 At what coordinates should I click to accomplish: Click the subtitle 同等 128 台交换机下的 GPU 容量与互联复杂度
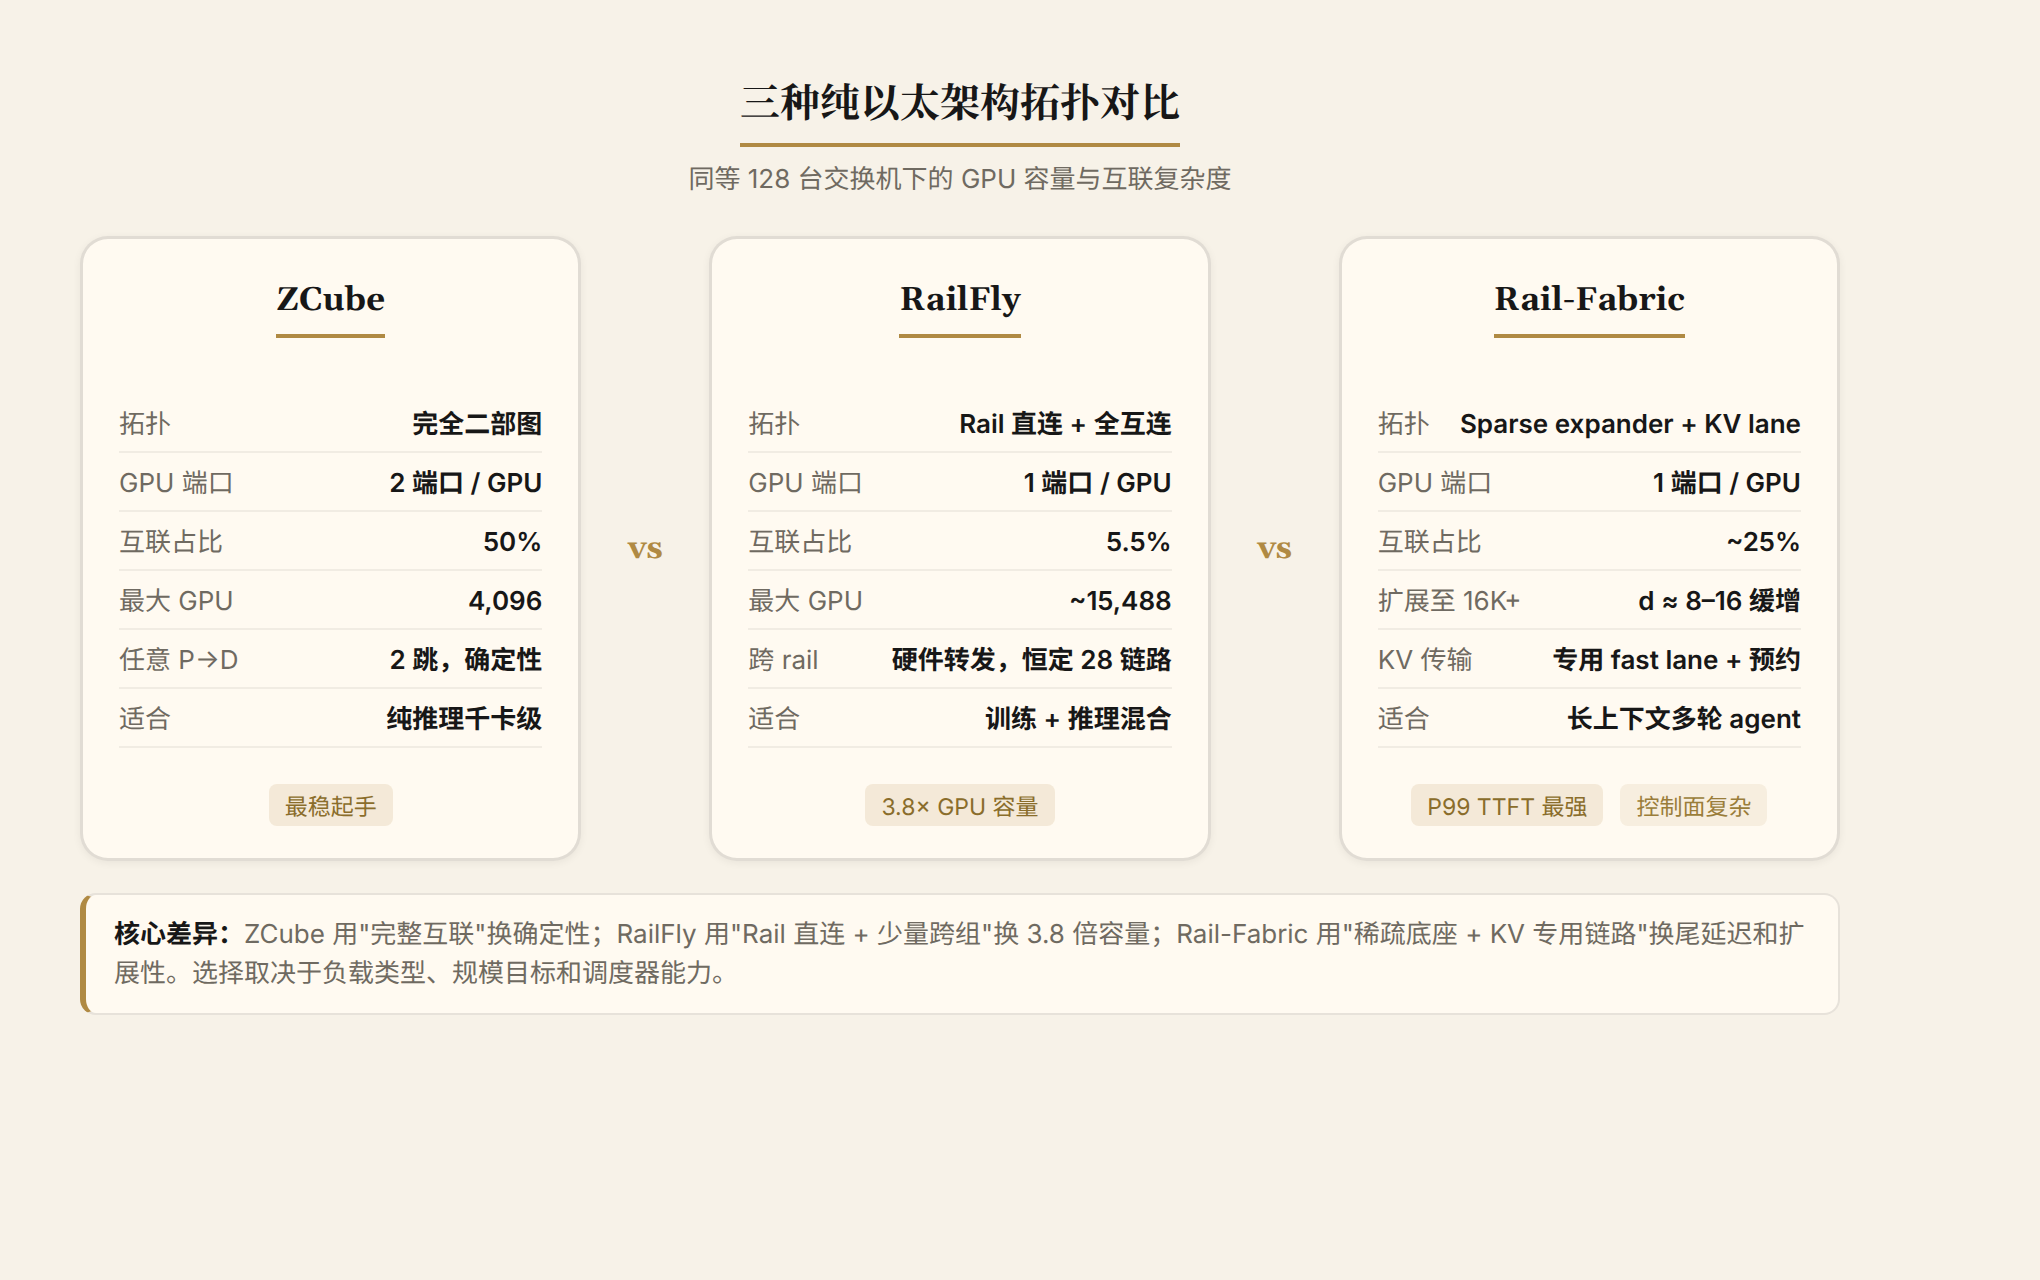tap(960, 179)
